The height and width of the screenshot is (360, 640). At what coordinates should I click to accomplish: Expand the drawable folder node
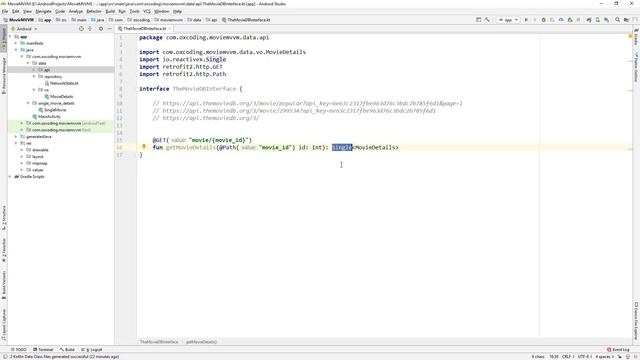[x=22, y=150]
